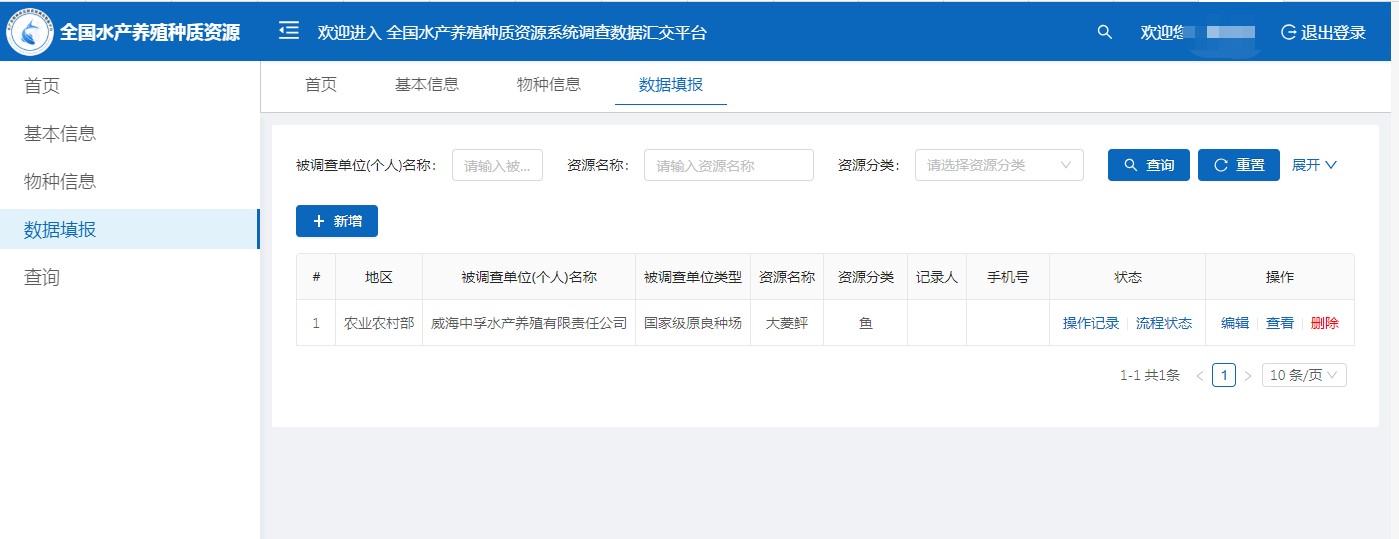Focus the 资源名称 input field

click(x=728, y=165)
